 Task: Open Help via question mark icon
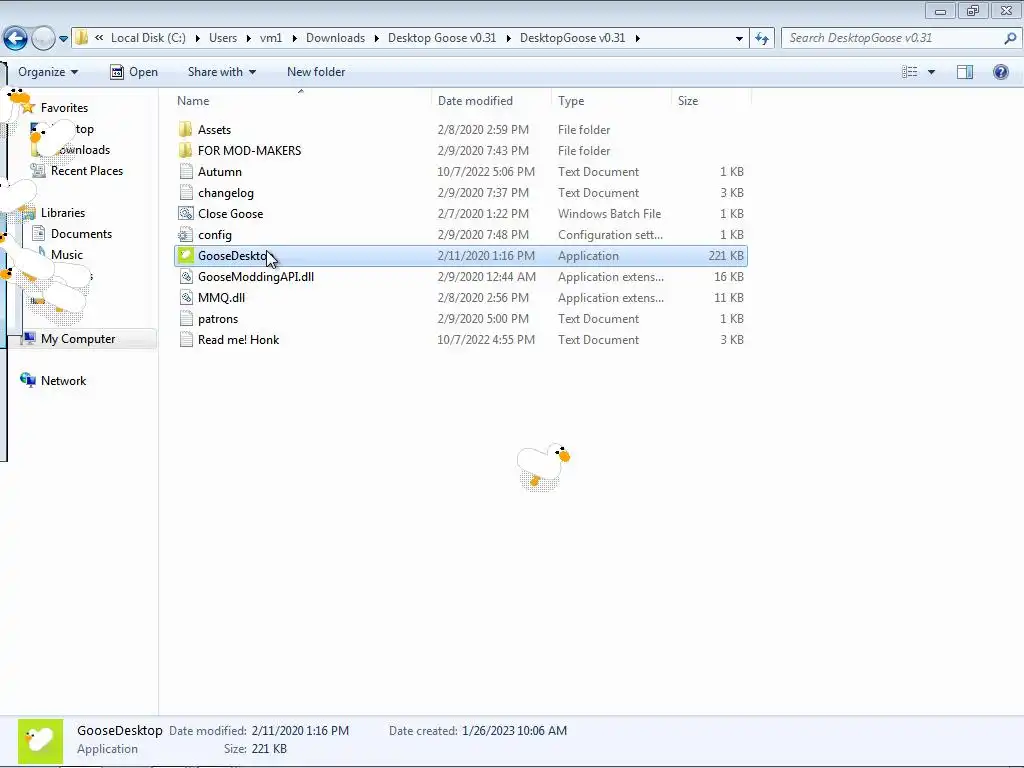click(x=1000, y=72)
